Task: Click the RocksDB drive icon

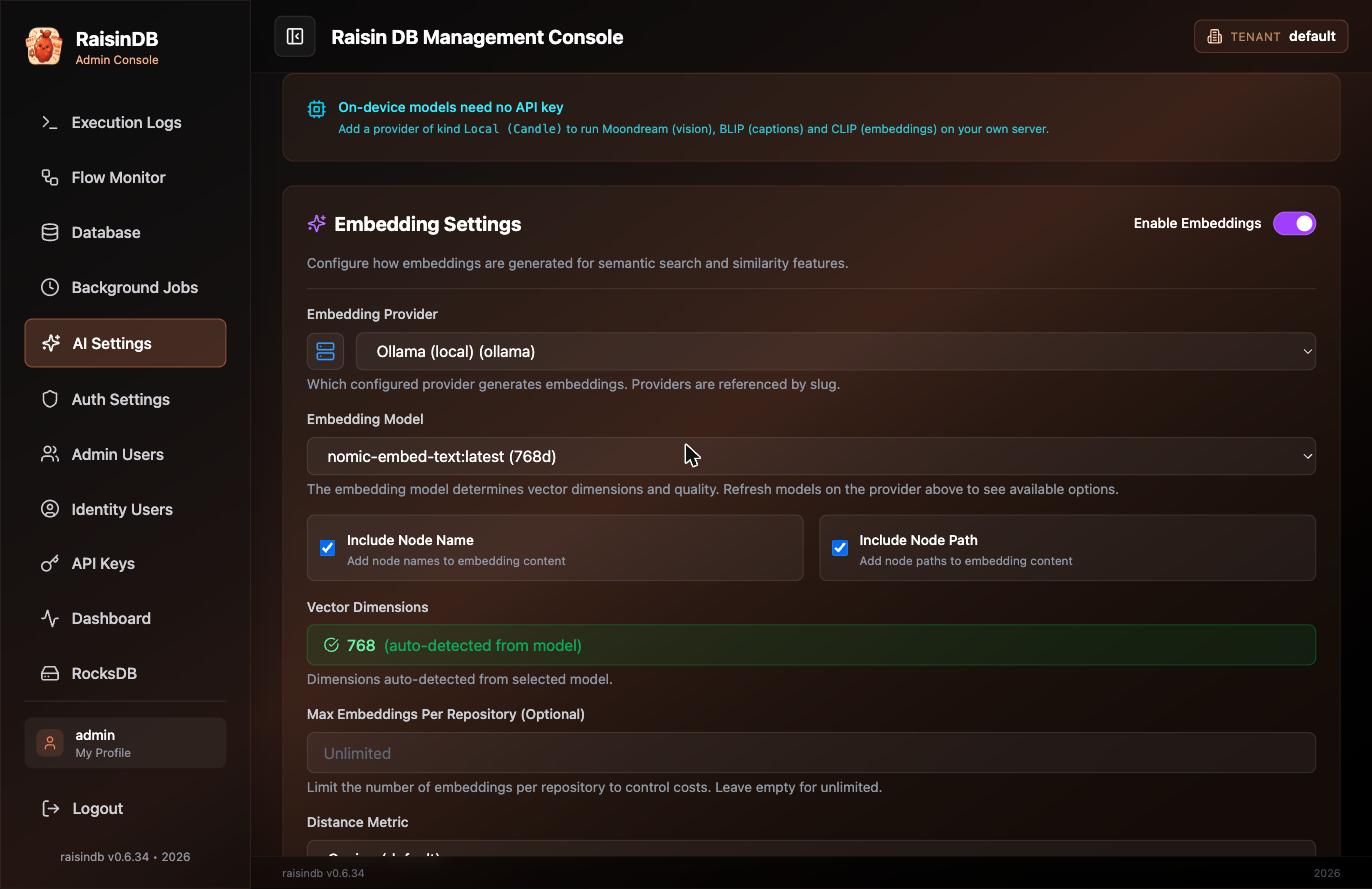Action: tap(49, 673)
